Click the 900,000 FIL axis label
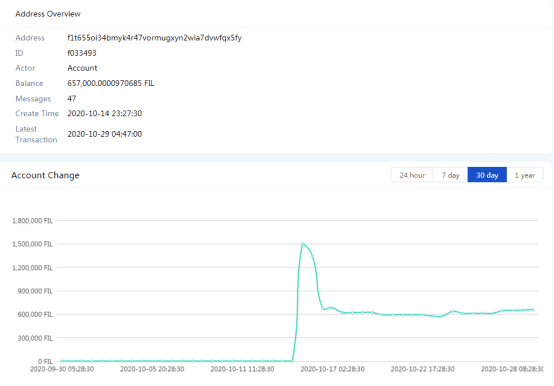 point(35,291)
